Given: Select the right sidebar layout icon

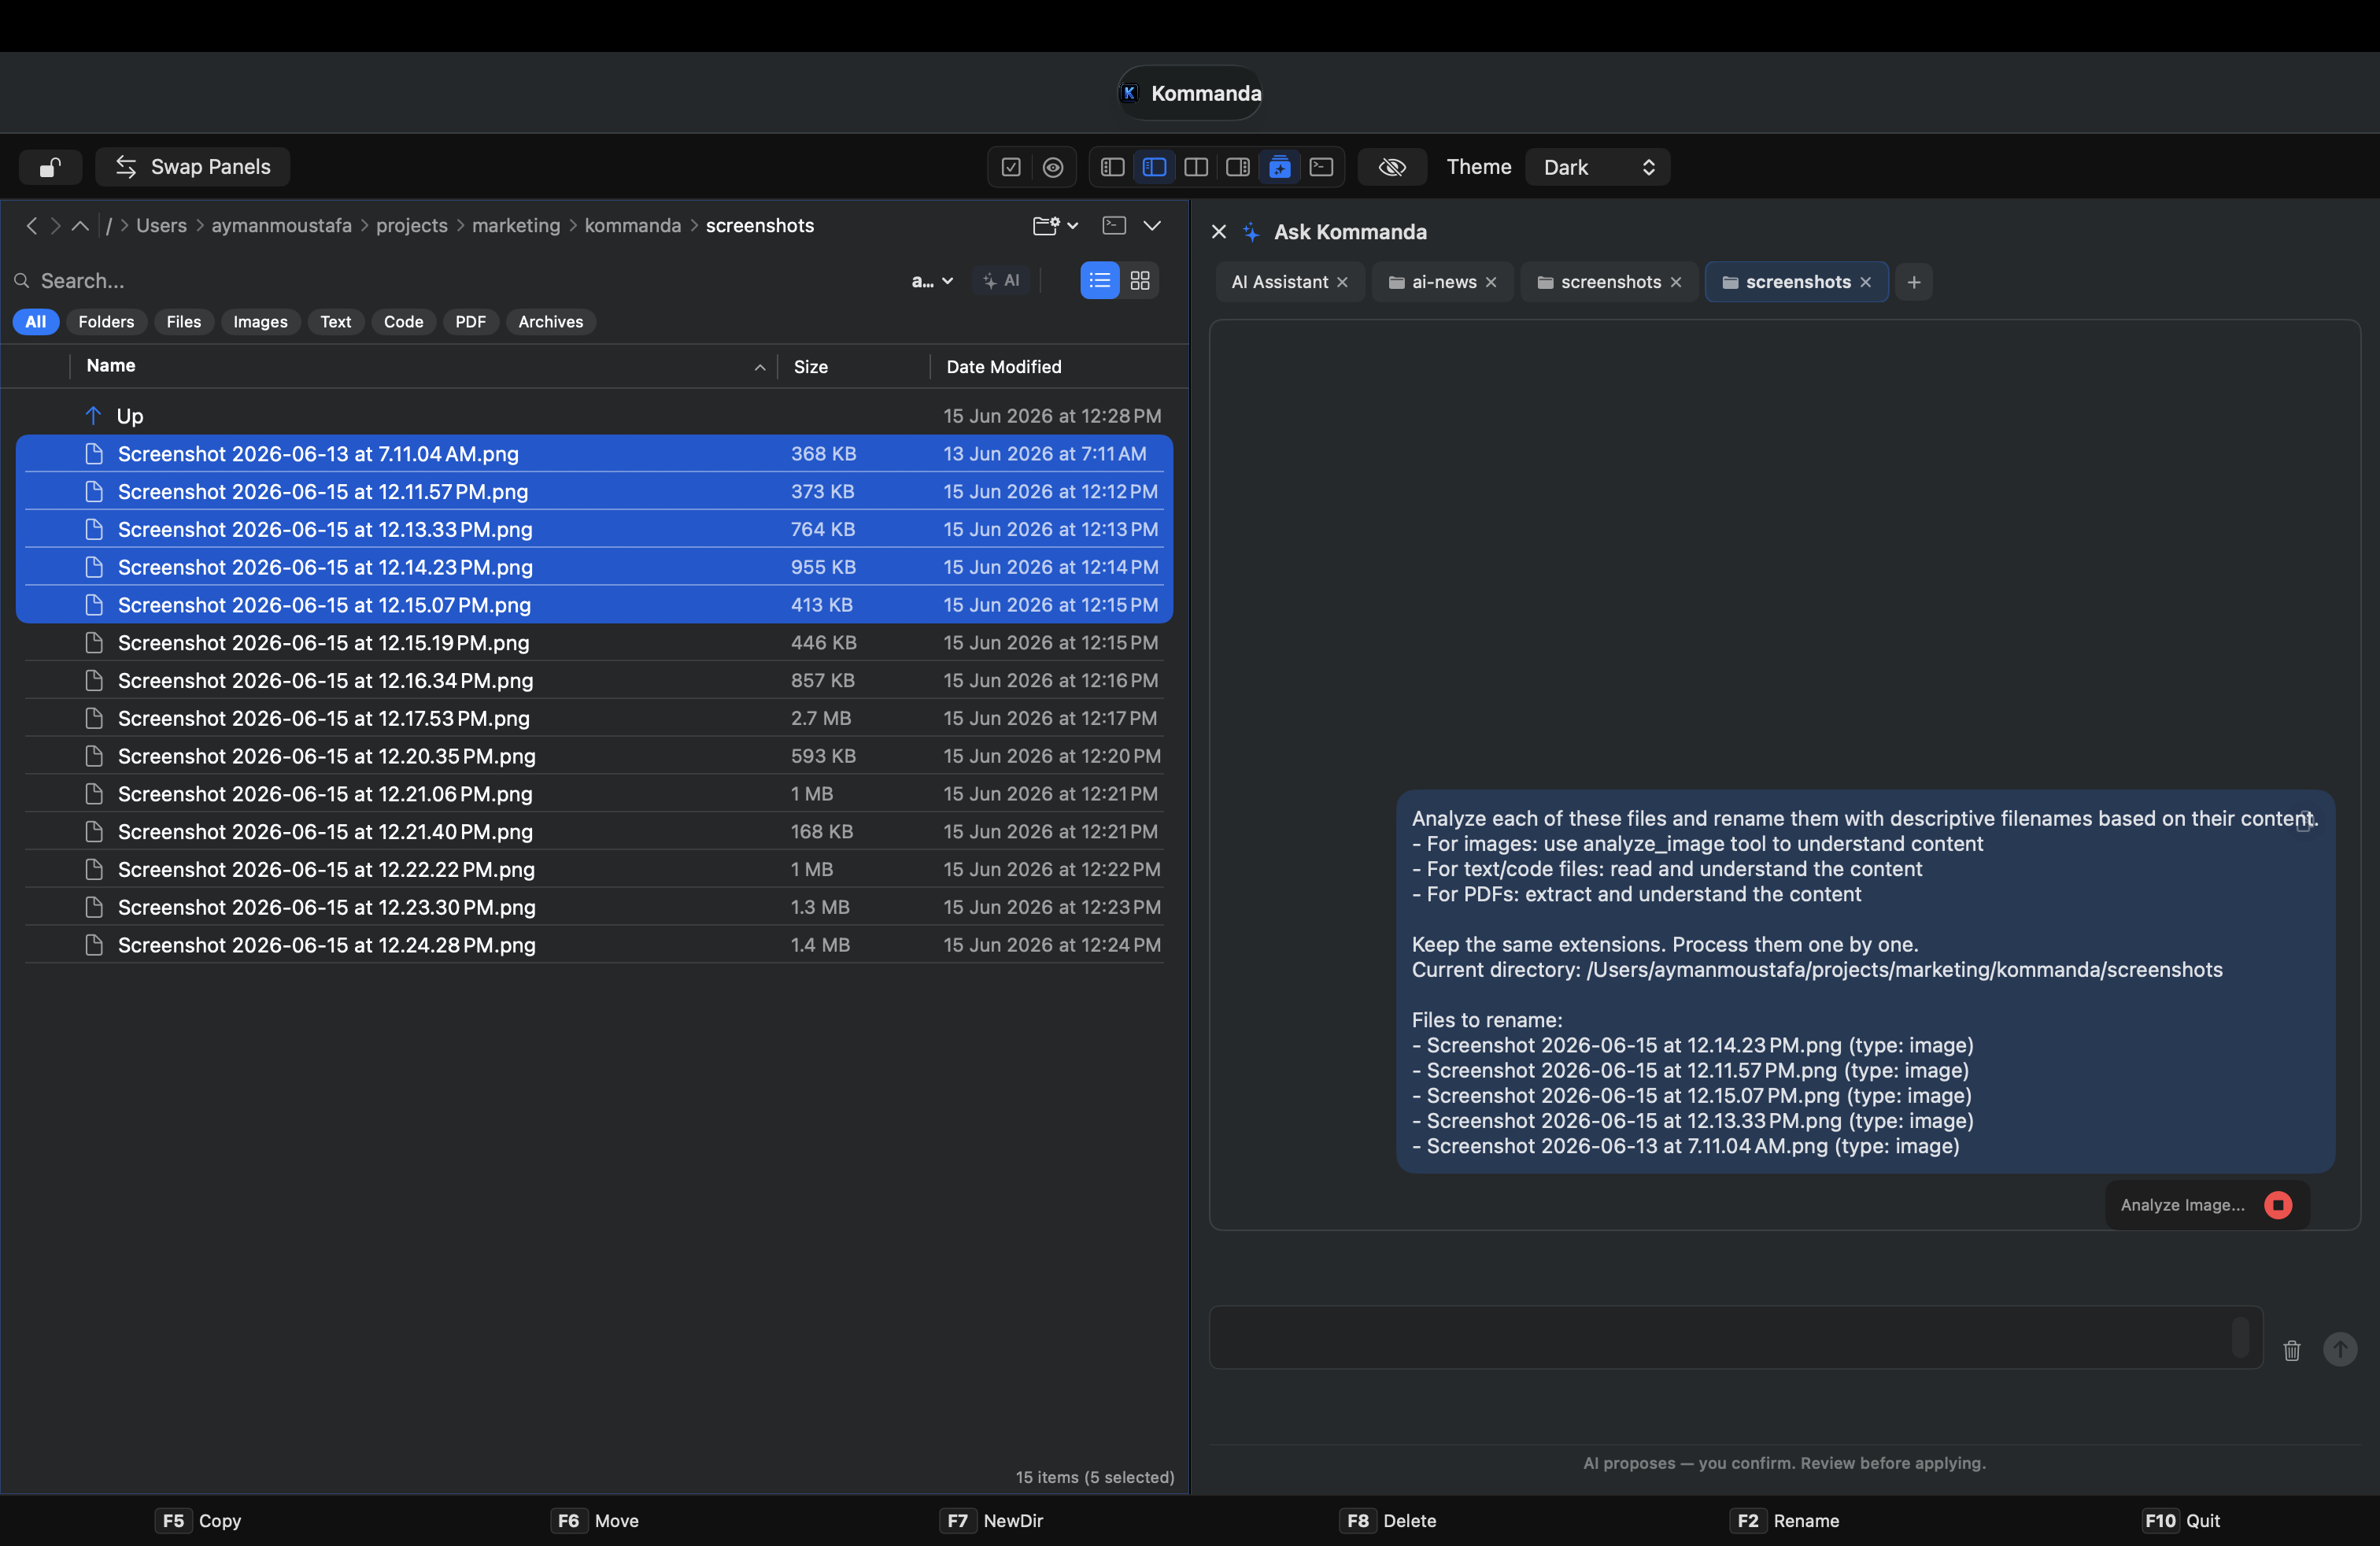Looking at the screenshot, I should [x=1238, y=167].
